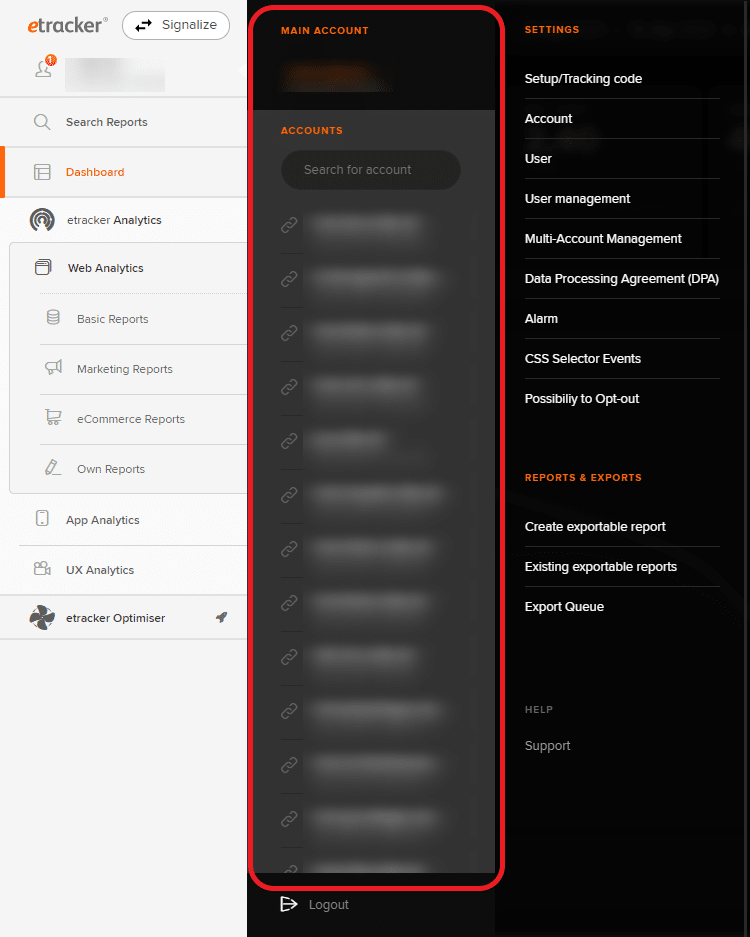
Task: Open CSS Selector Events
Action: [x=583, y=359]
